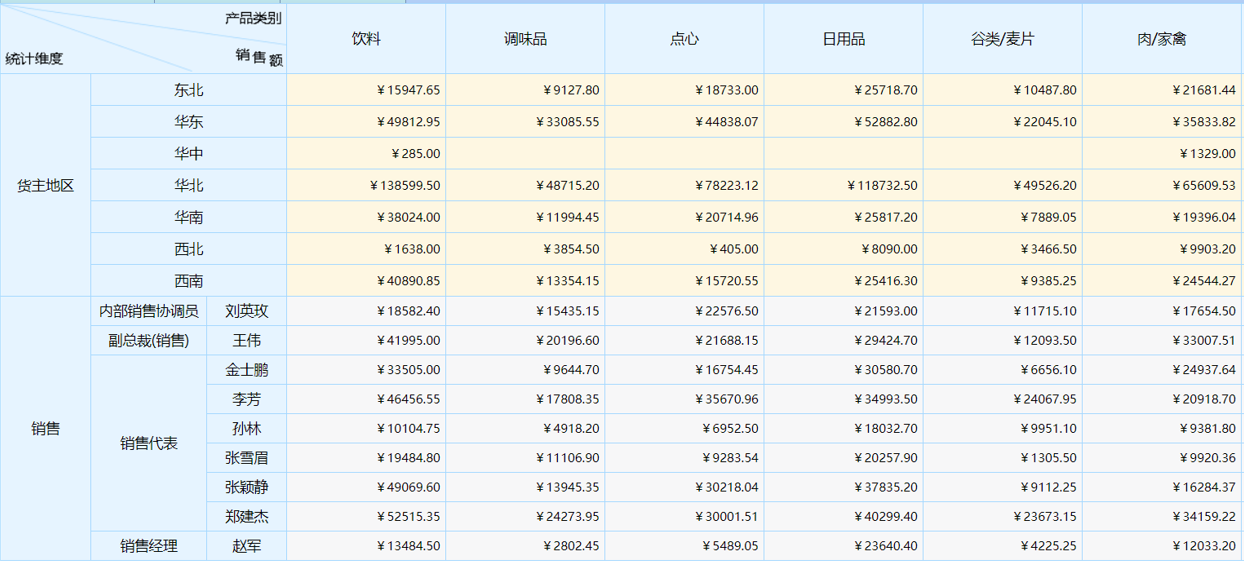
Task: Select the salesperson name 张雪眉
Action: point(247,458)
